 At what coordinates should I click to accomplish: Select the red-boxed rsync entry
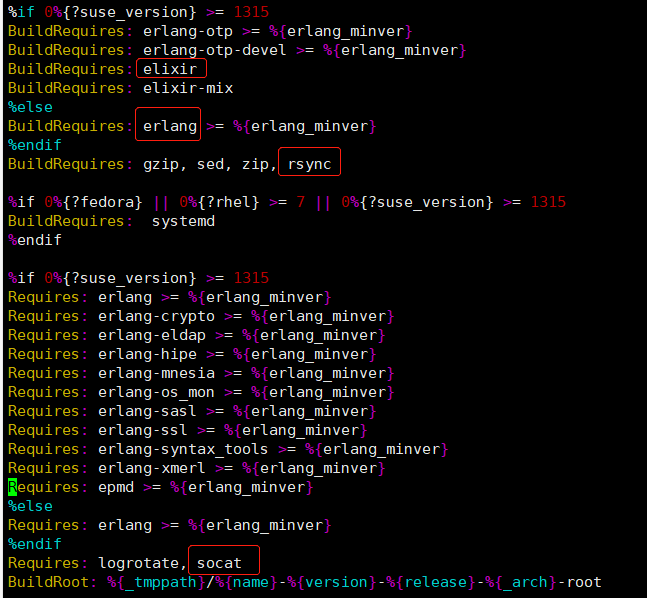pyautogui.click(x=310, y=164)
